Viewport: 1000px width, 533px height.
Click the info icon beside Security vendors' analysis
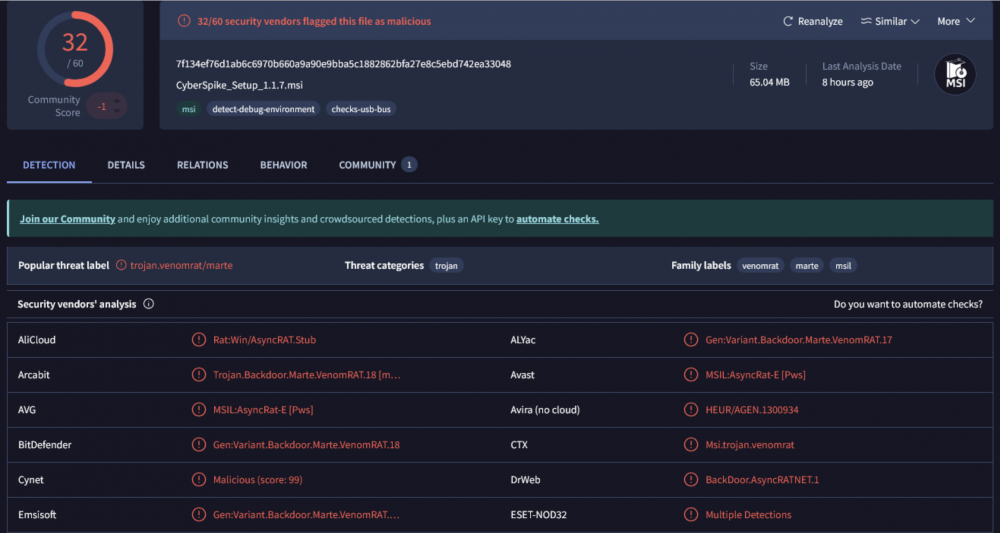[x=149, y=304]
